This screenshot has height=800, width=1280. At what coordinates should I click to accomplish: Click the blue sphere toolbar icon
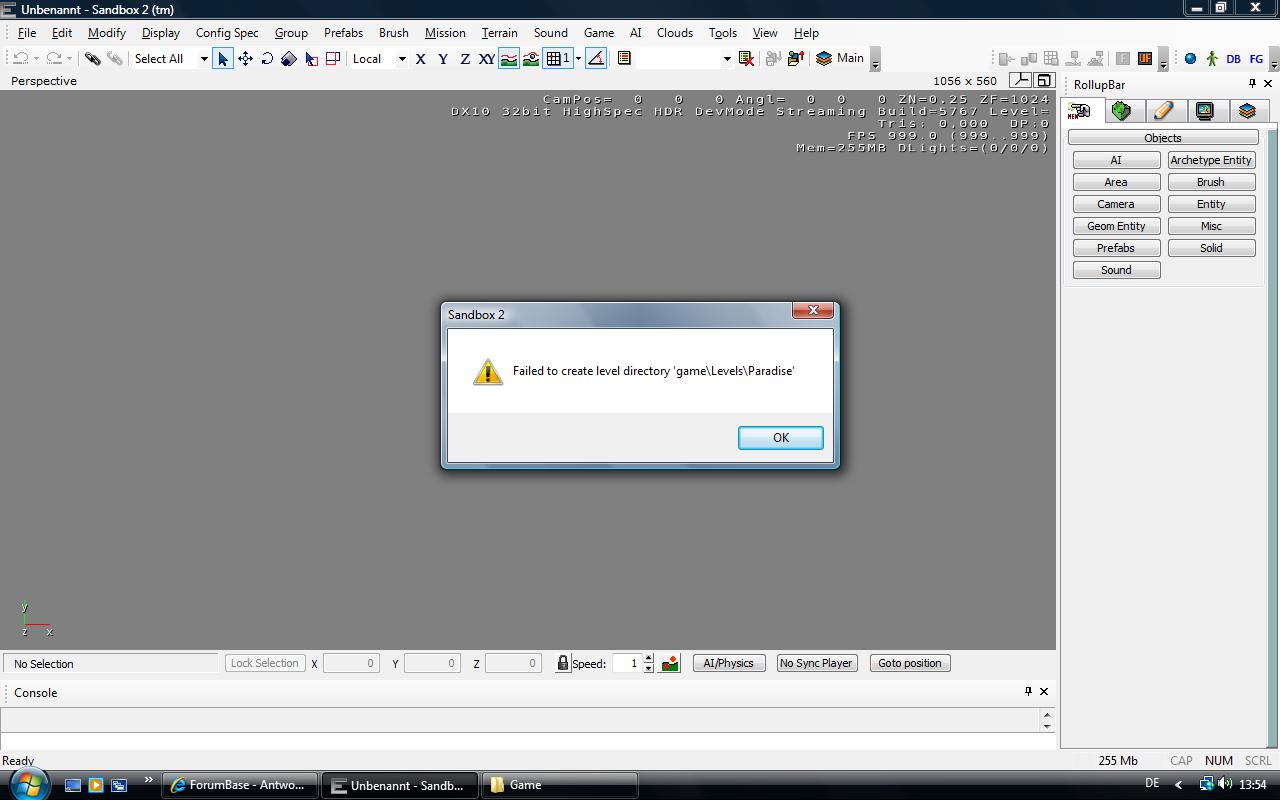[1190, 59]
